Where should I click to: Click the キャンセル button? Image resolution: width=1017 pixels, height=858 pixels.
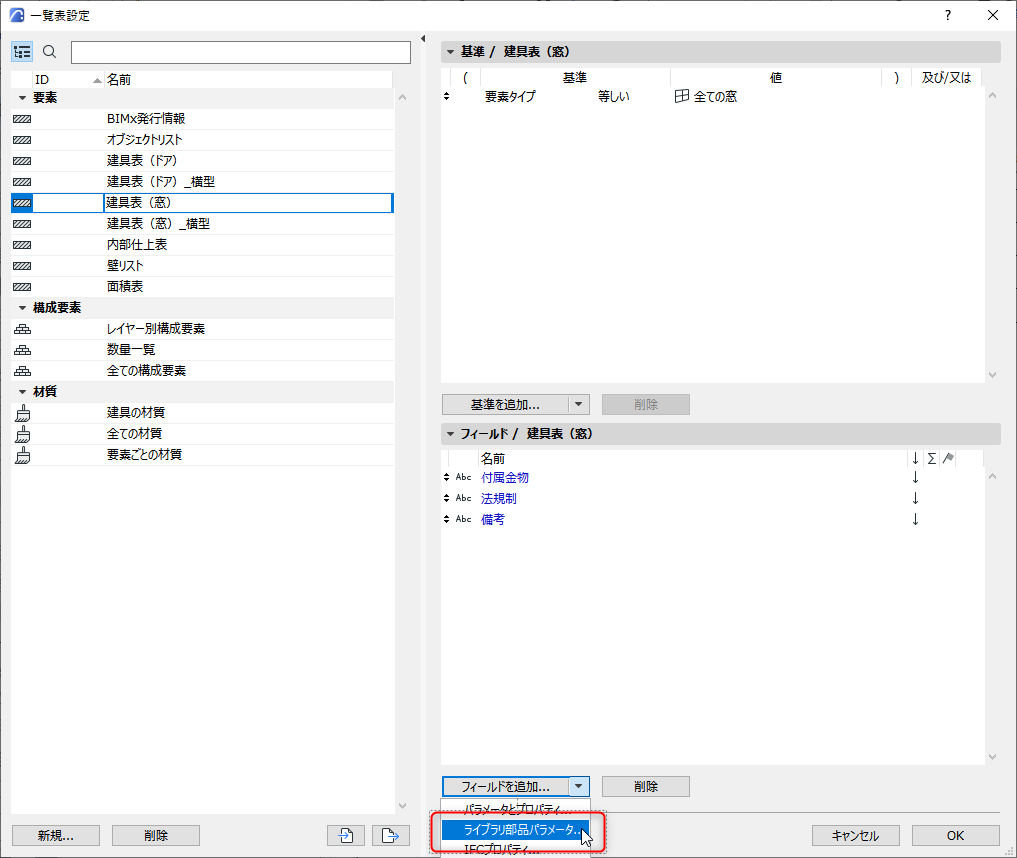tap(855, 835)
